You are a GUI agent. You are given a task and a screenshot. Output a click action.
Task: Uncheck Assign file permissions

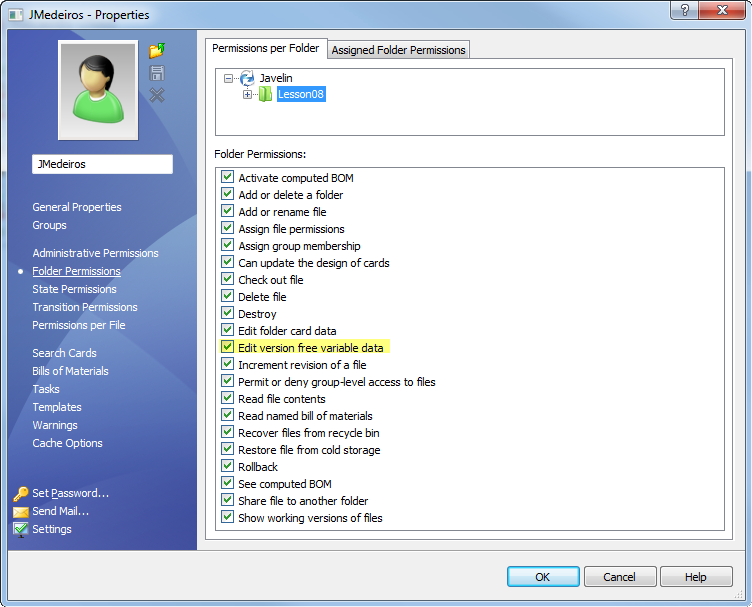pos(227,228)
